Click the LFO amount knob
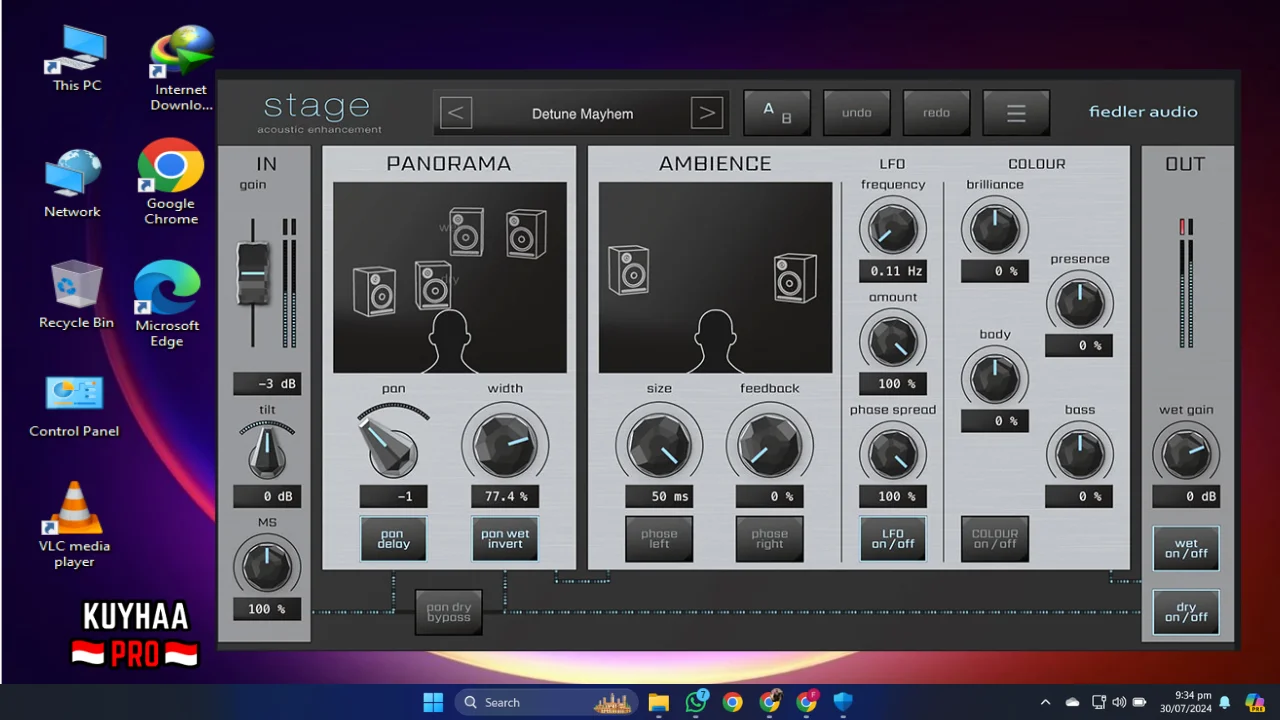The width and height of the screenshot is (1280, 720). [x=893, y=342]
